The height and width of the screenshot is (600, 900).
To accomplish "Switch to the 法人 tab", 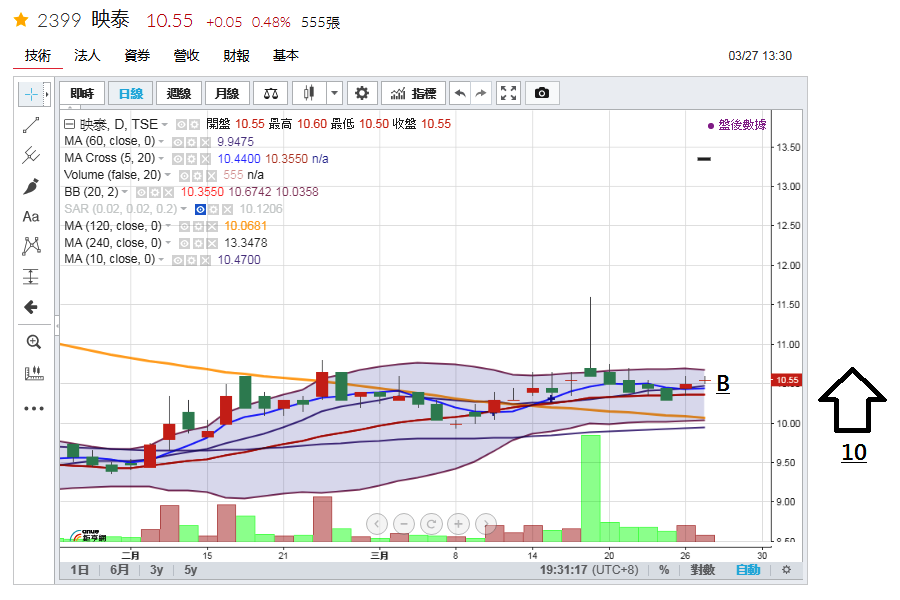I will coord(87,56).
